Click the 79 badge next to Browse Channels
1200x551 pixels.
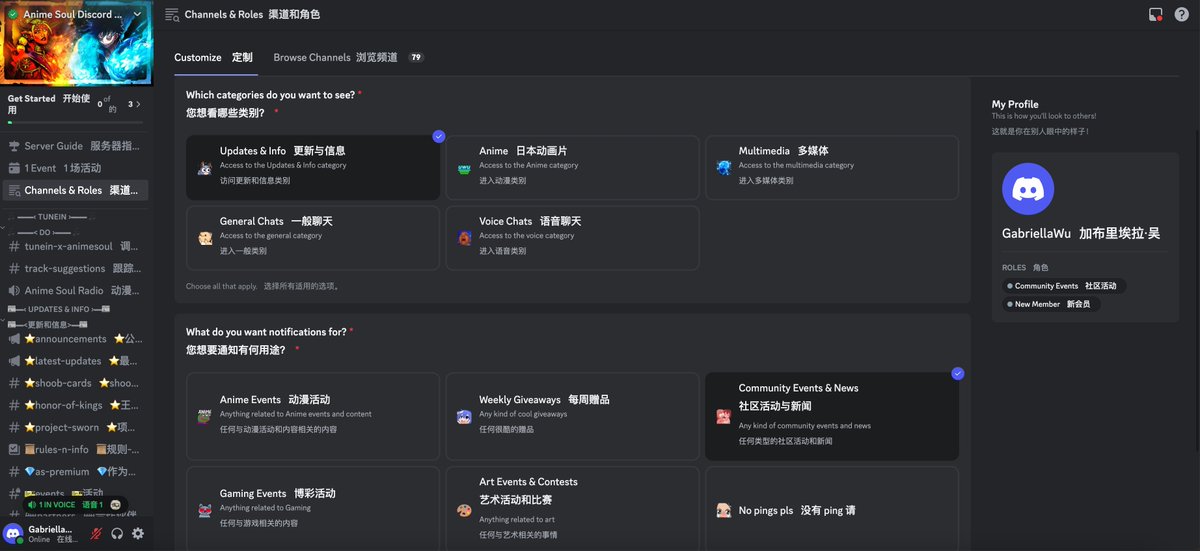(x=416, y=58)
